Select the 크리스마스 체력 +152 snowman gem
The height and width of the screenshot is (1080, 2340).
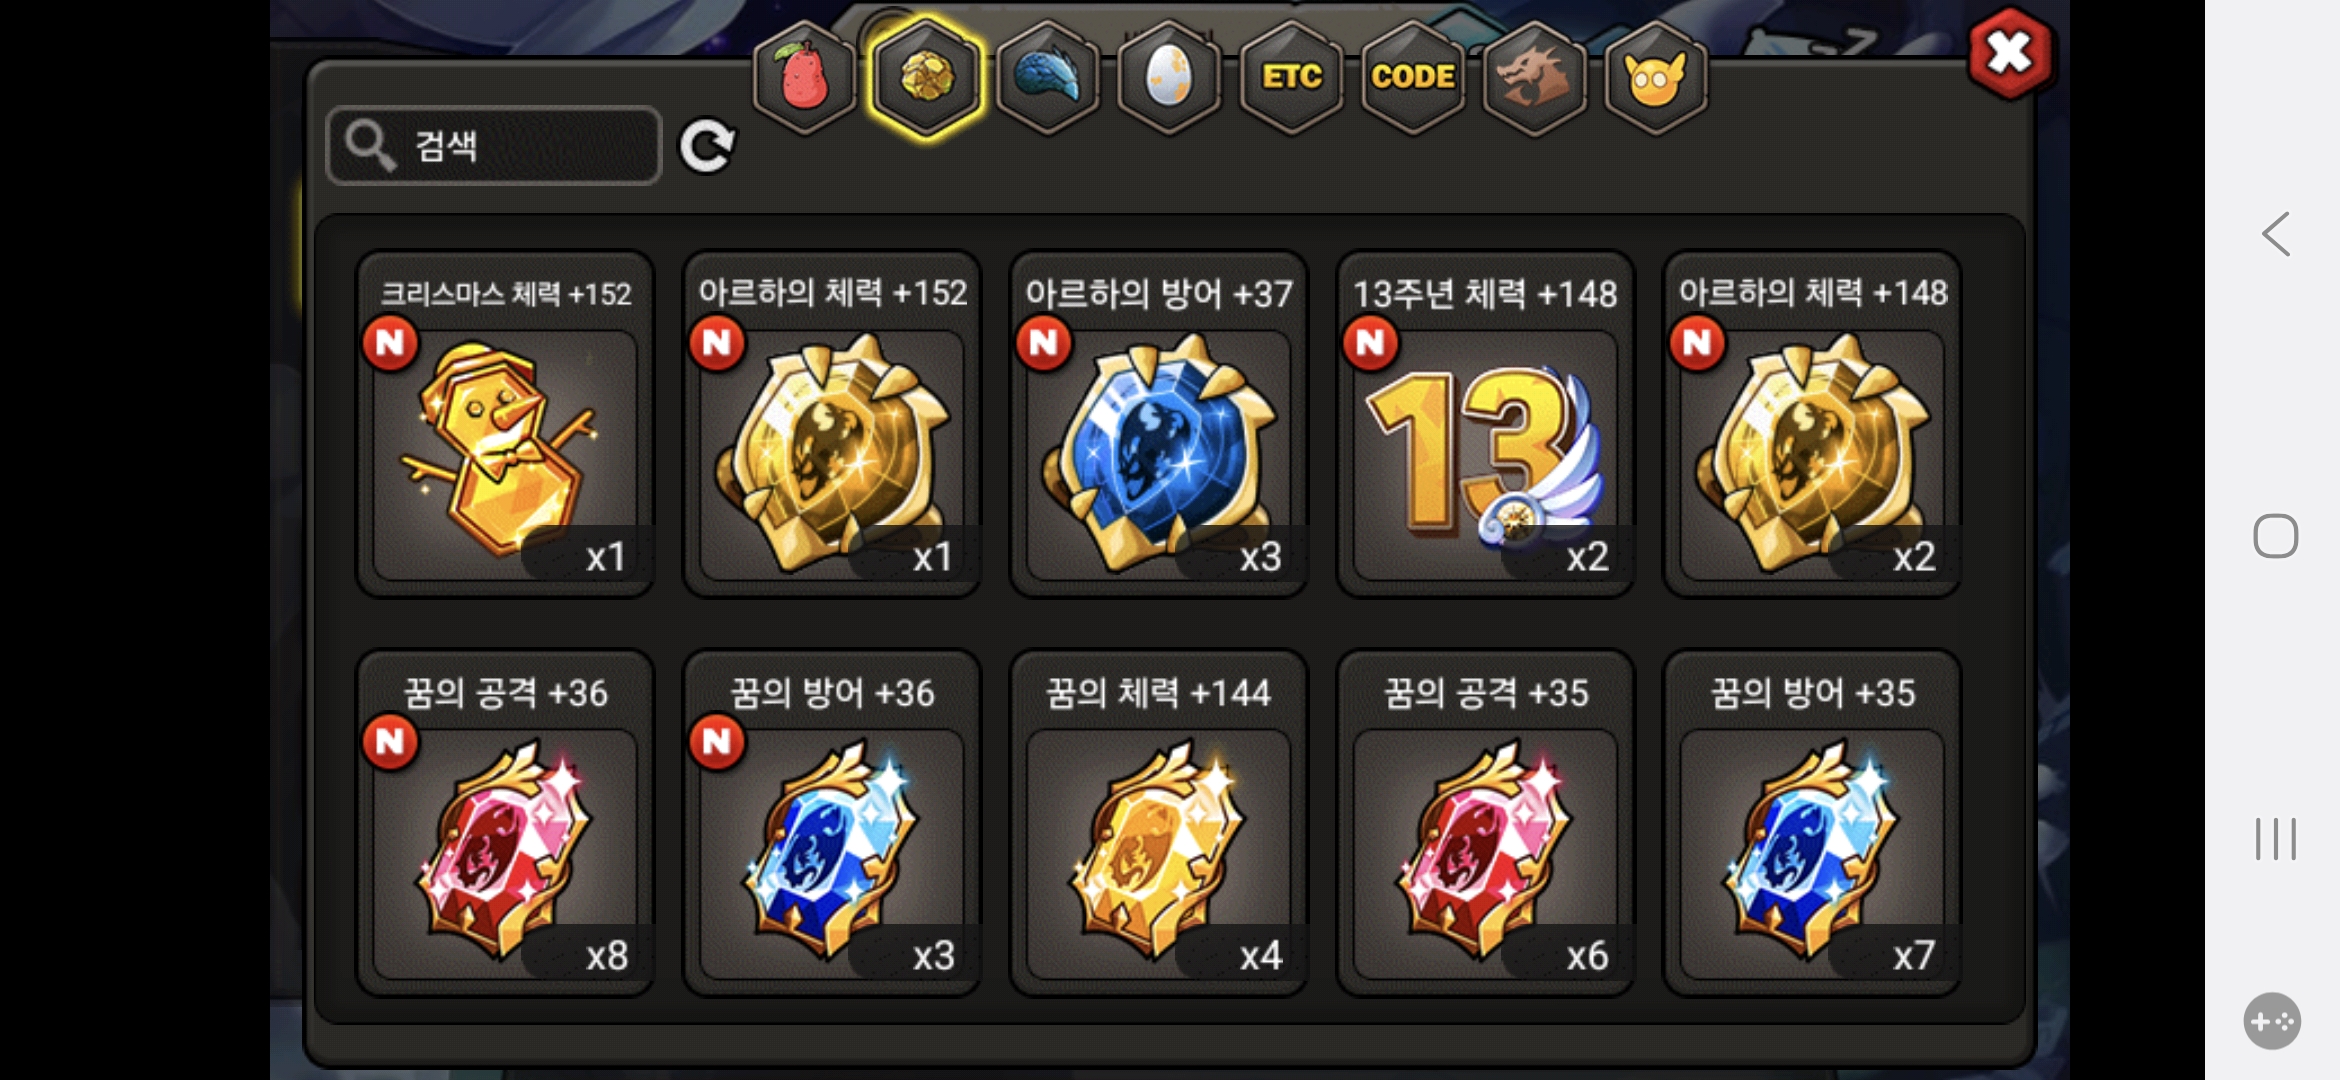(506, 424)
